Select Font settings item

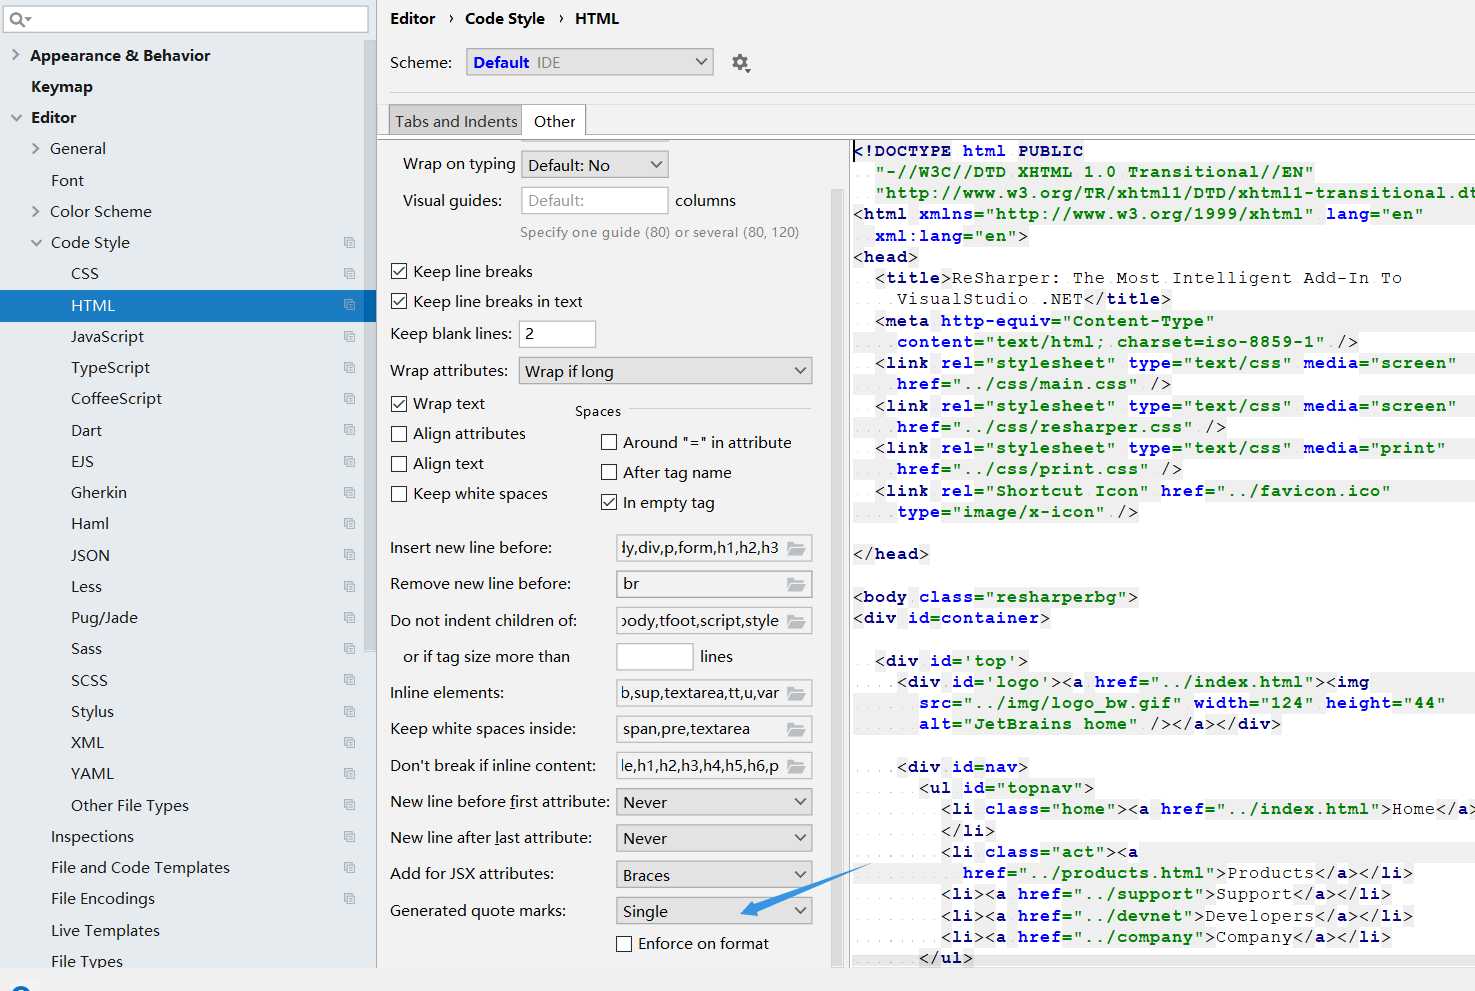67,180
